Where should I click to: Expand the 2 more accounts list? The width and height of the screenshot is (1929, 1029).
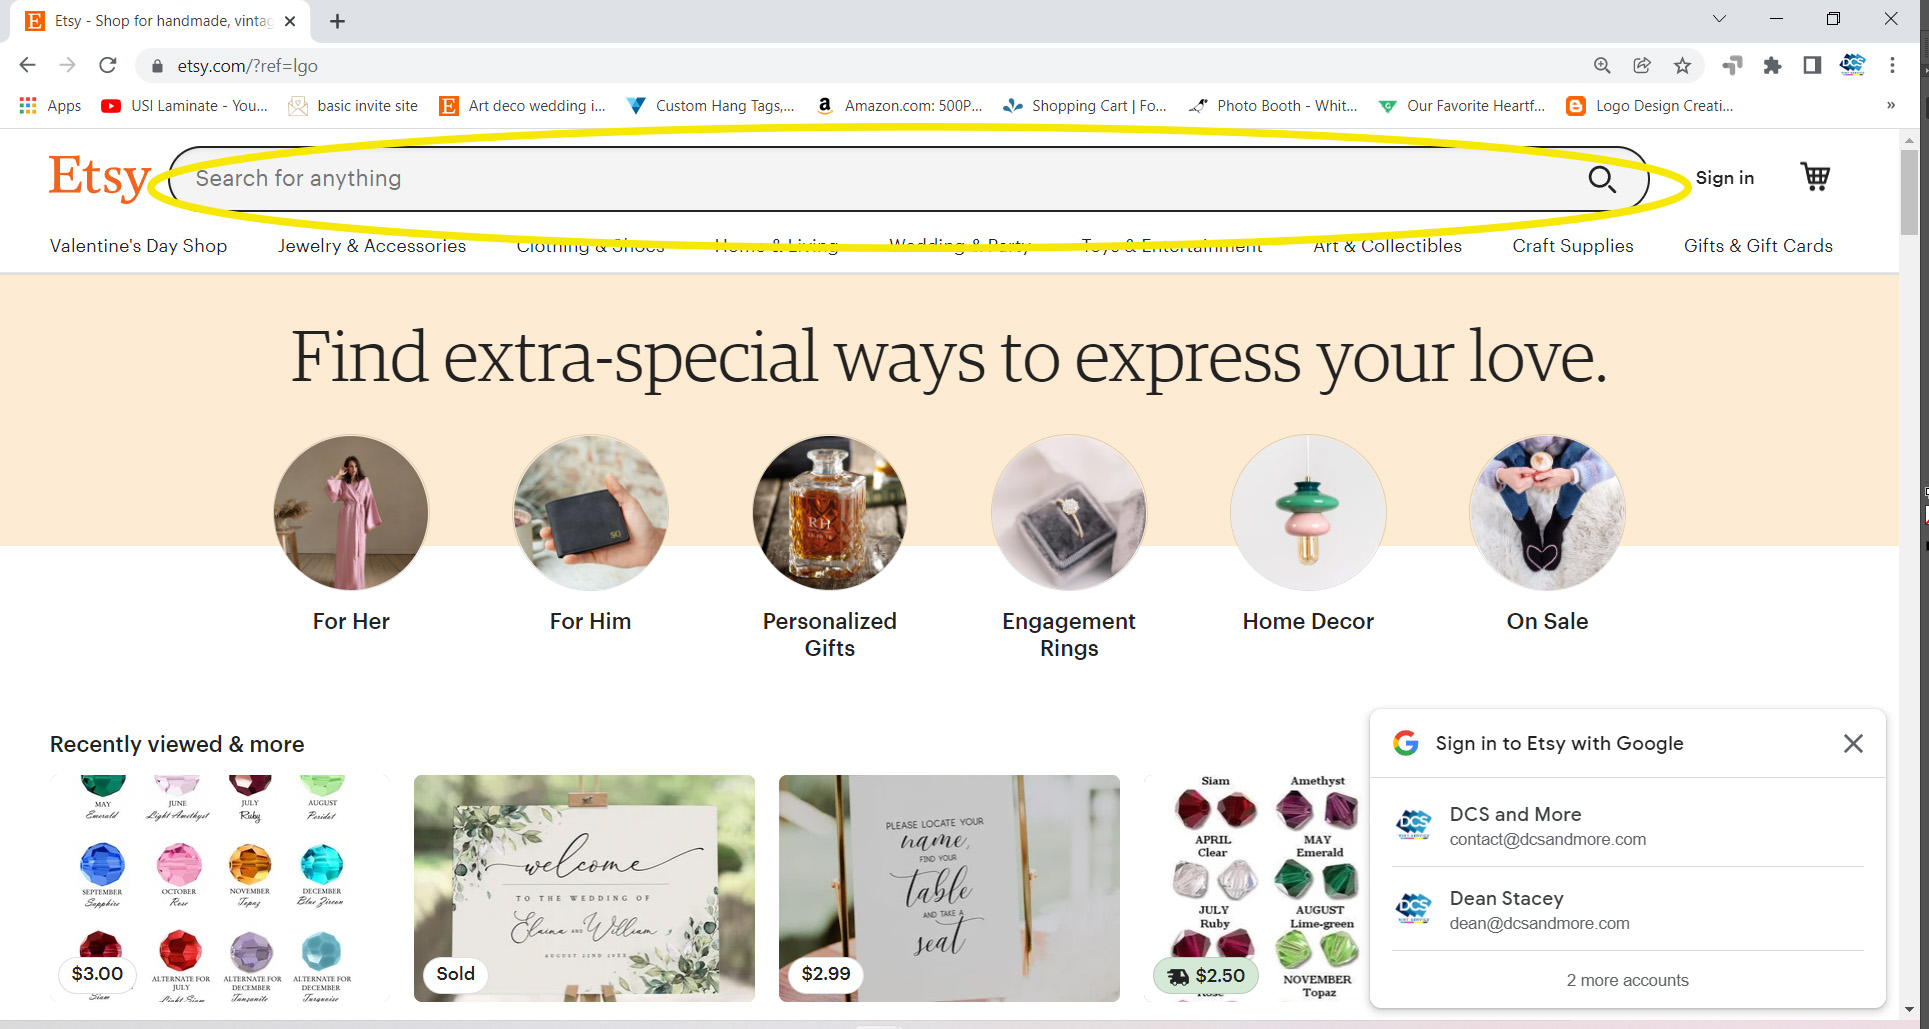click(1627, 980)
